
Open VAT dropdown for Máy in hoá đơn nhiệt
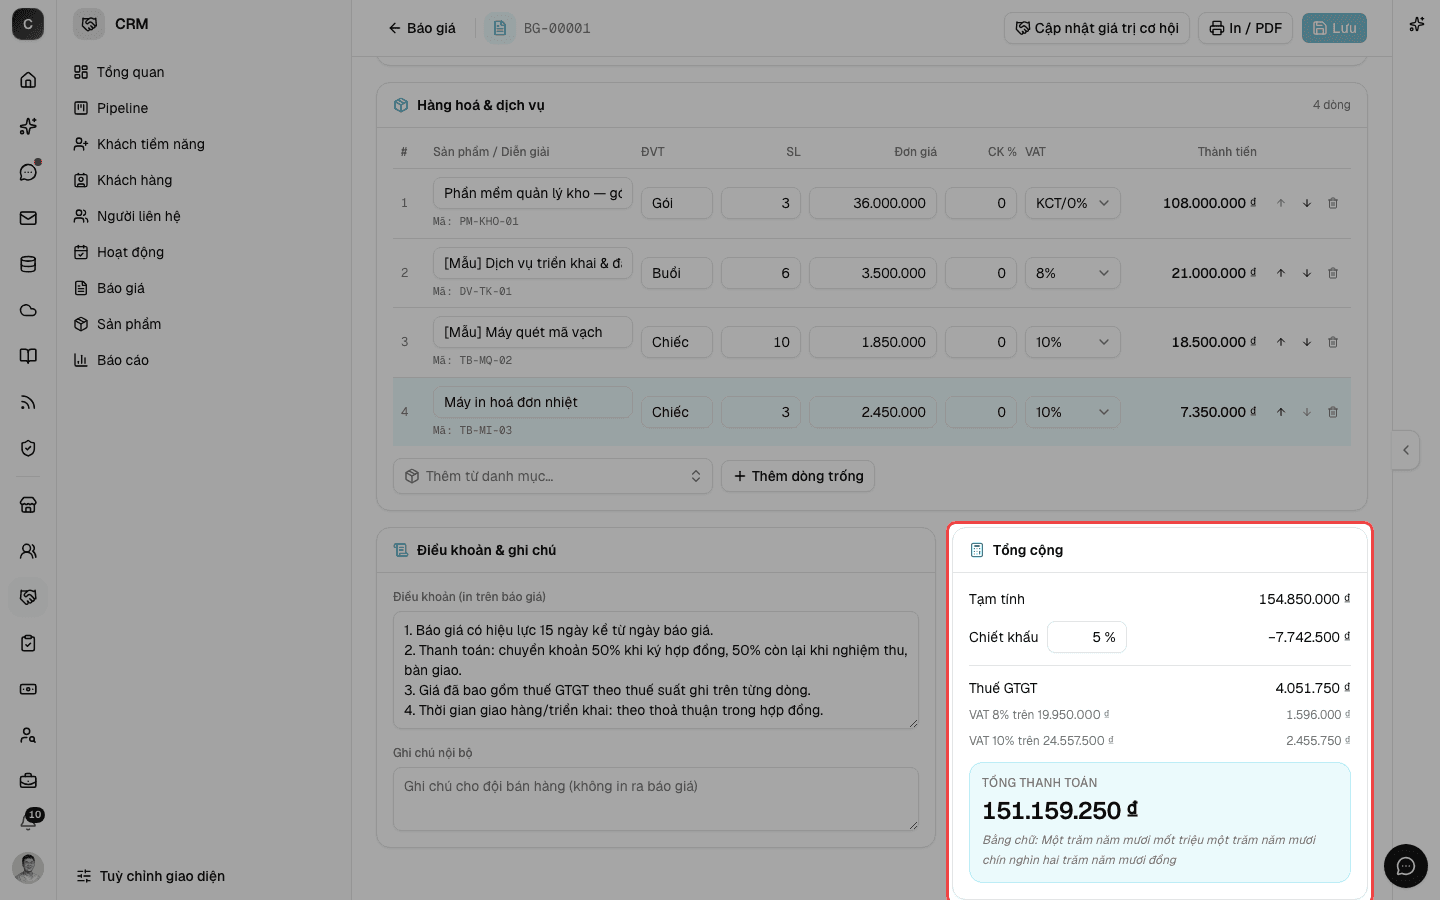point(1072,412)
